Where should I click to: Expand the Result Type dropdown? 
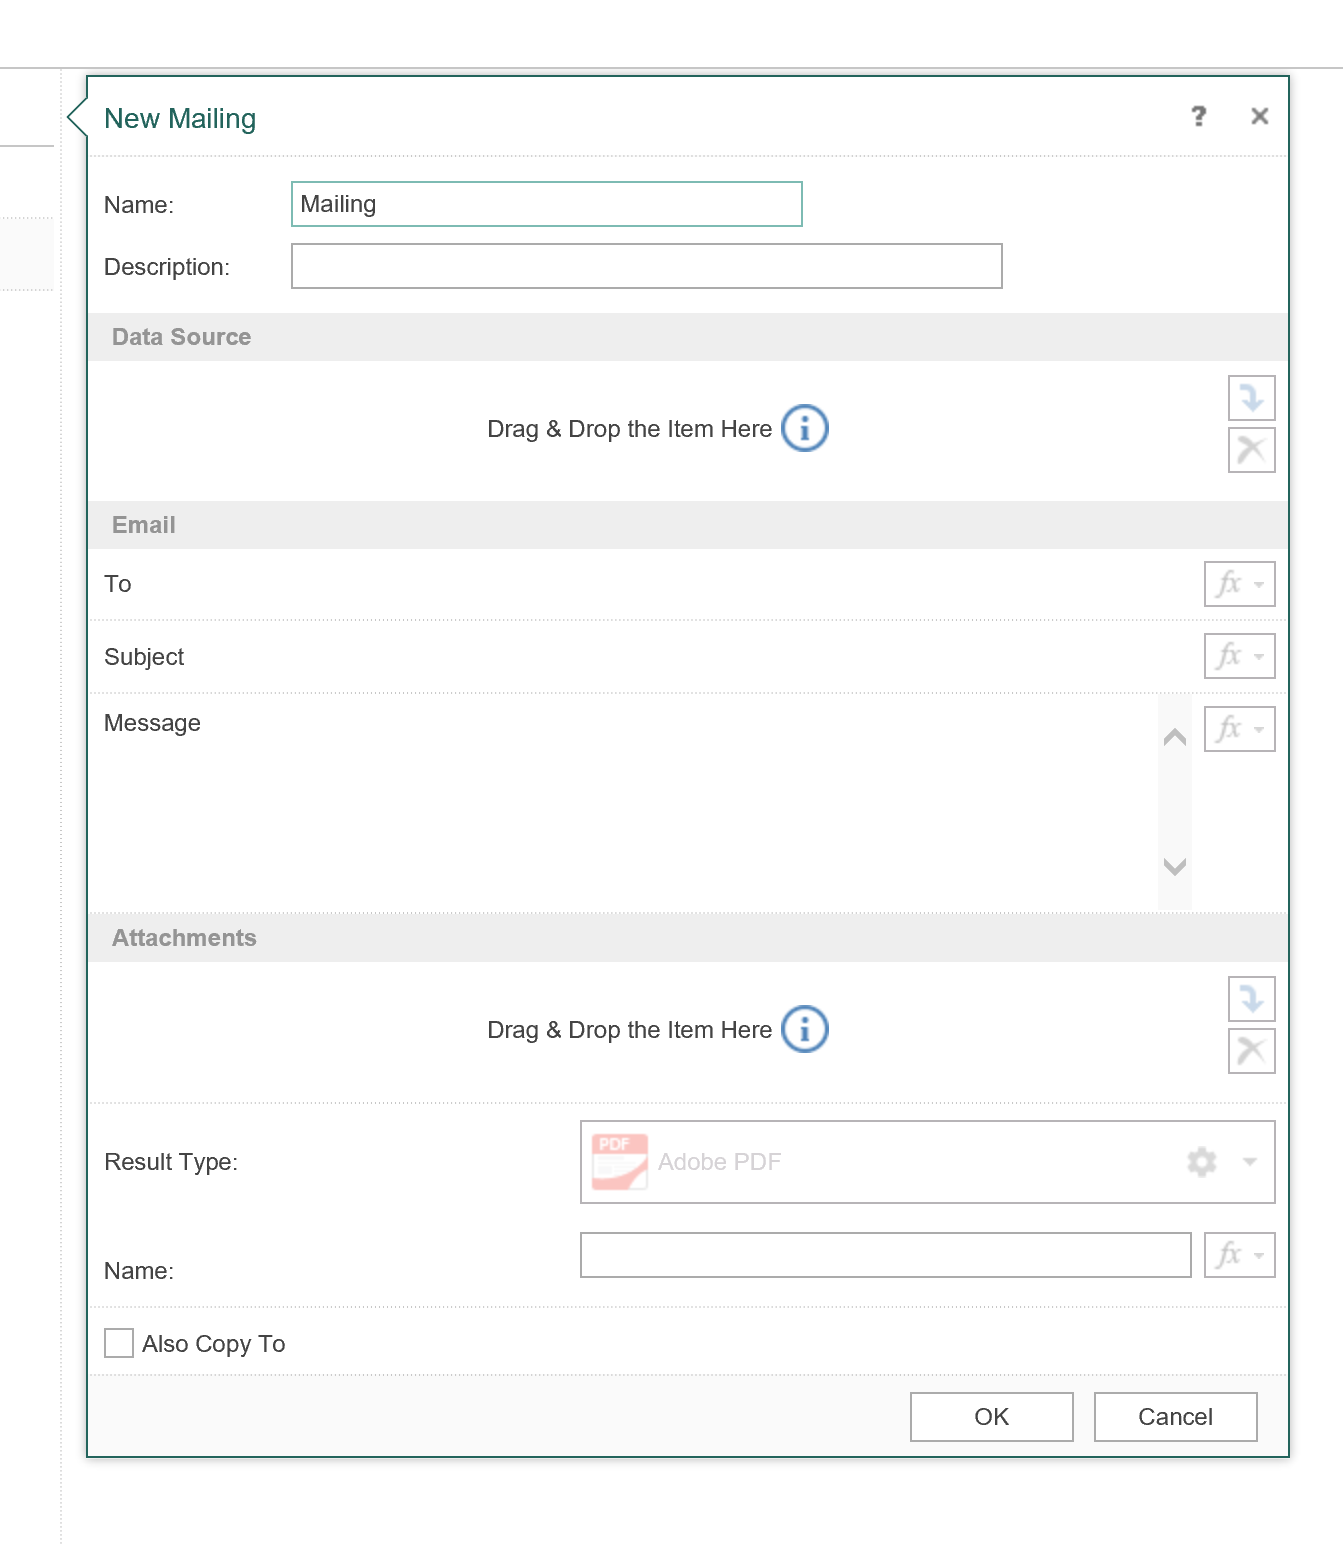1249,1162
